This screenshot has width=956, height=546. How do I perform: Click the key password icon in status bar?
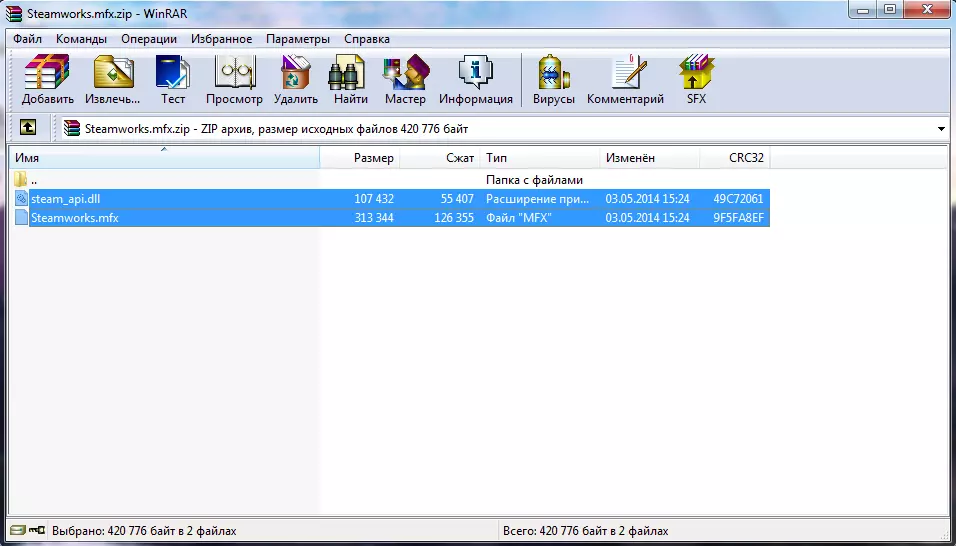pos(37,531)
